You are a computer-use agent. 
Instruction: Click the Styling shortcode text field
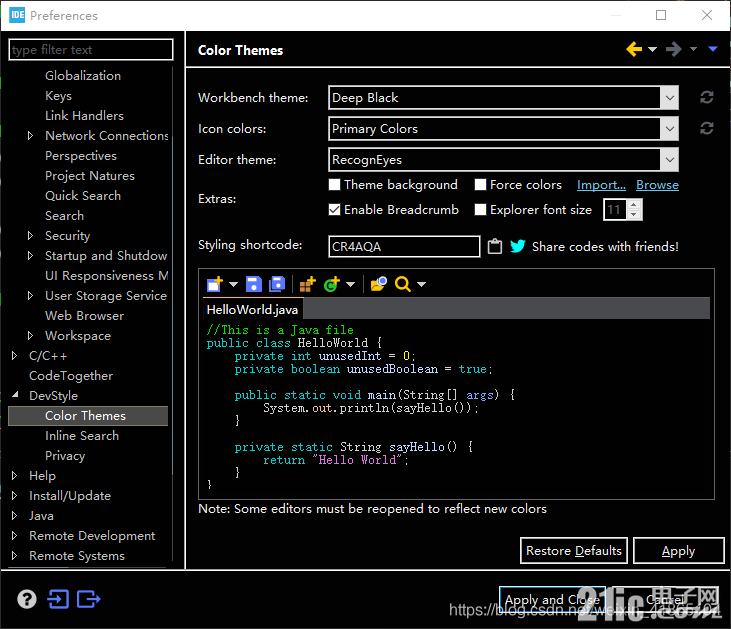[x=404, y=246]
